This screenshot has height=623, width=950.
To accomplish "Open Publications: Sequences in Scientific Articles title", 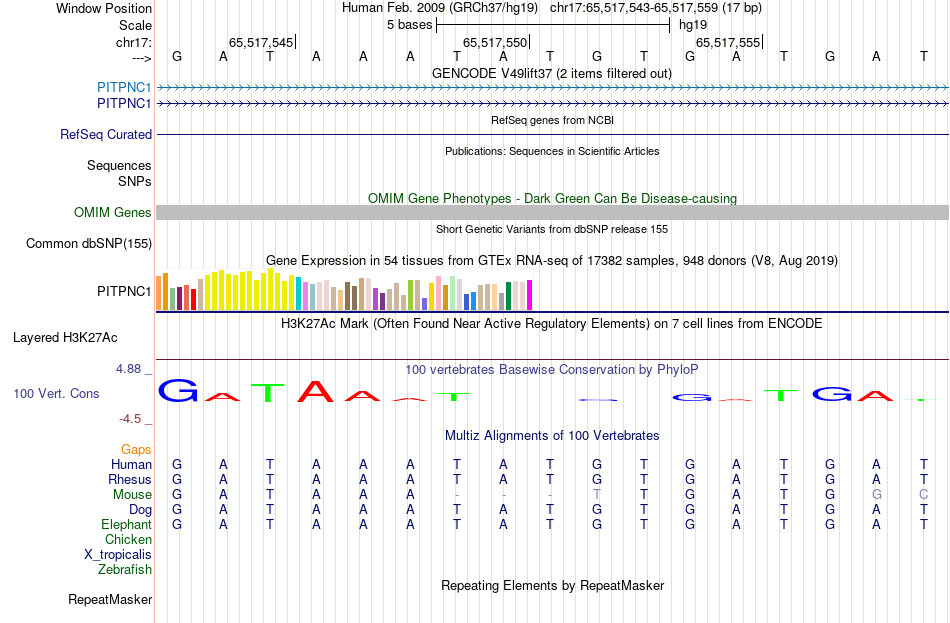I will tap(552, 151).
